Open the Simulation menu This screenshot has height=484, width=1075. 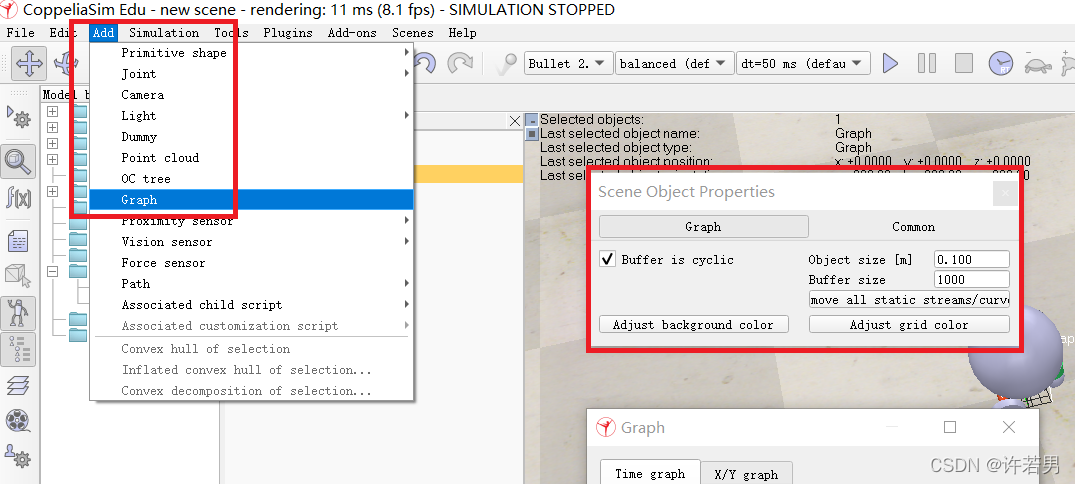(164, 33)
